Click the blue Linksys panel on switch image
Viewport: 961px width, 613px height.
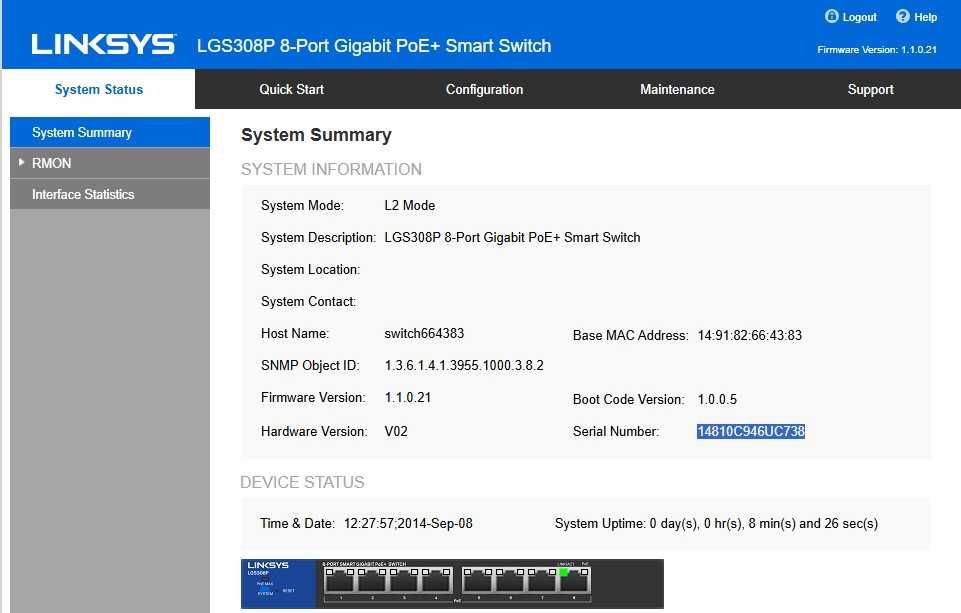pos(278,584)
